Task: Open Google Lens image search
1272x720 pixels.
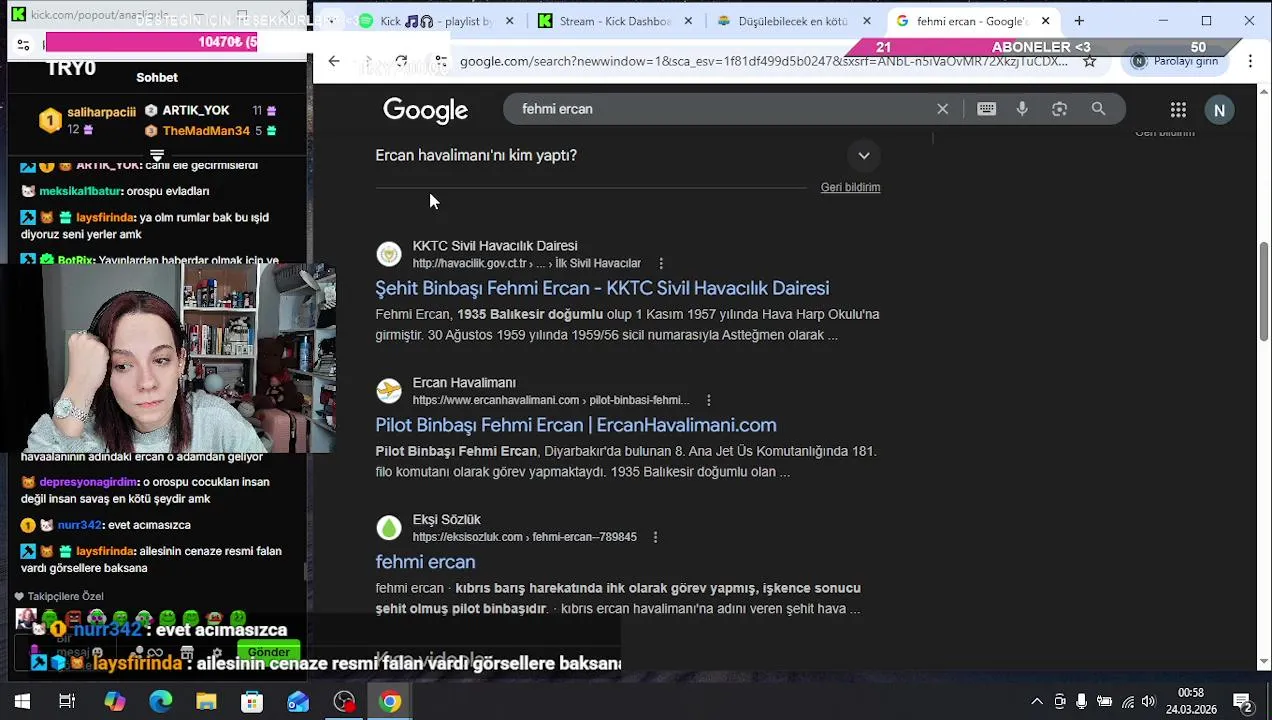Action: pos(1059,109)
